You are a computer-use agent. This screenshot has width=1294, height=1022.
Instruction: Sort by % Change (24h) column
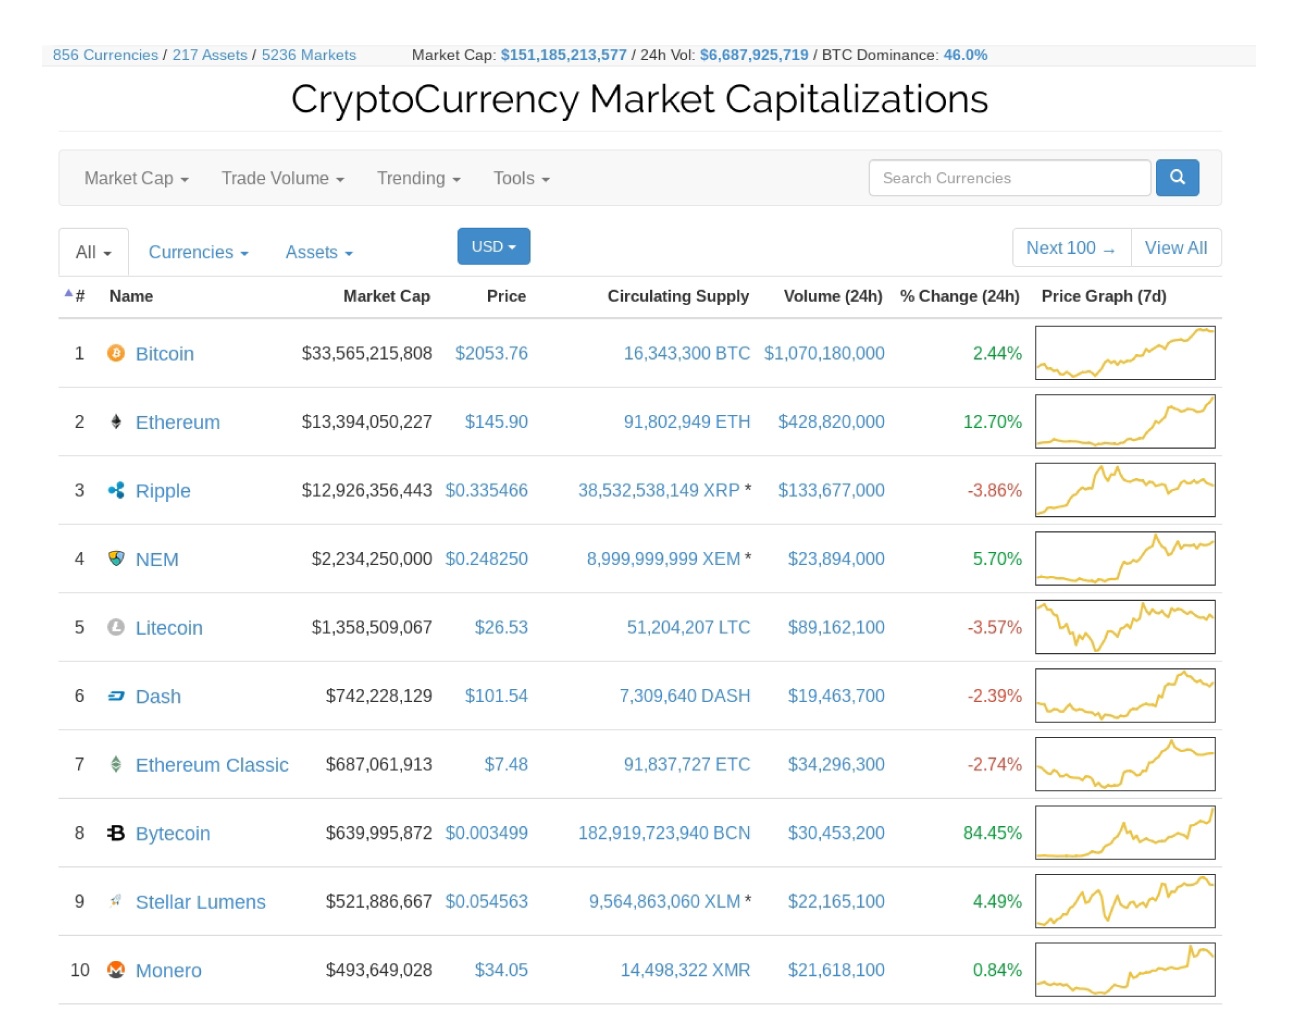[x=960, y=296]
